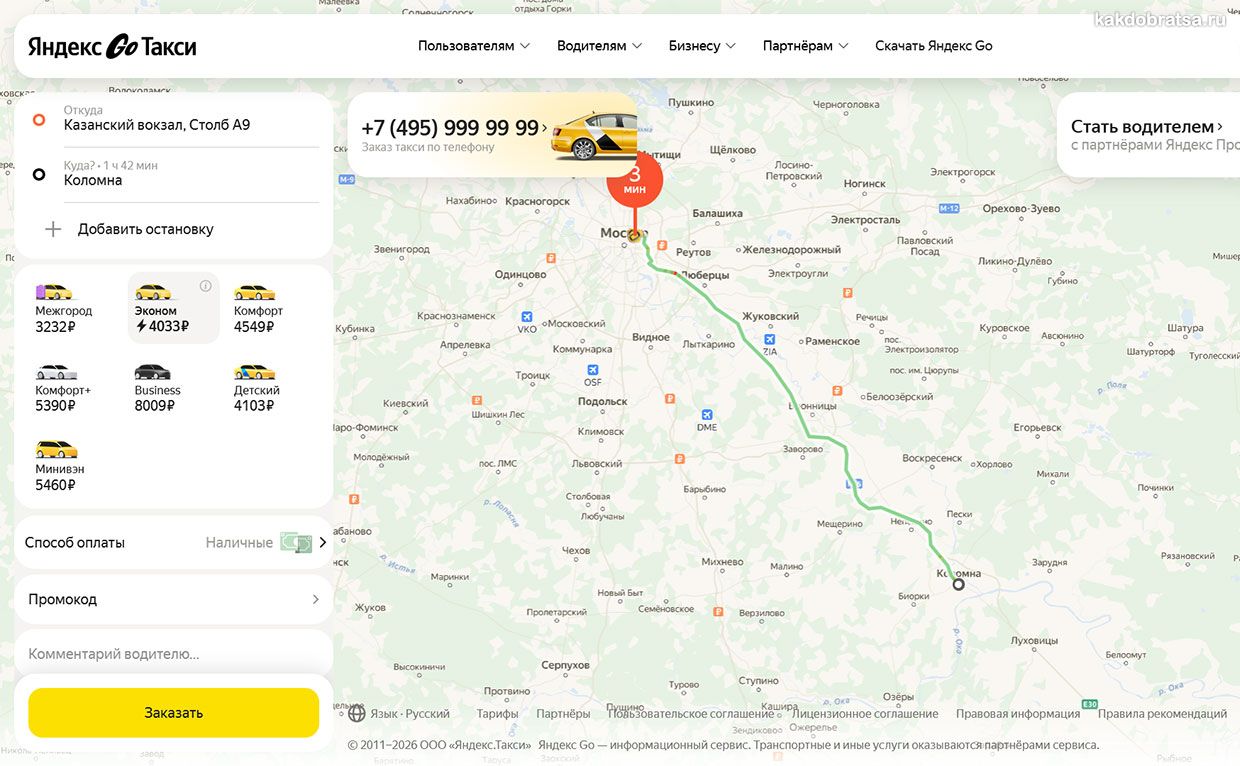Choose the Минивэн tariff car icon

point(56,450)
